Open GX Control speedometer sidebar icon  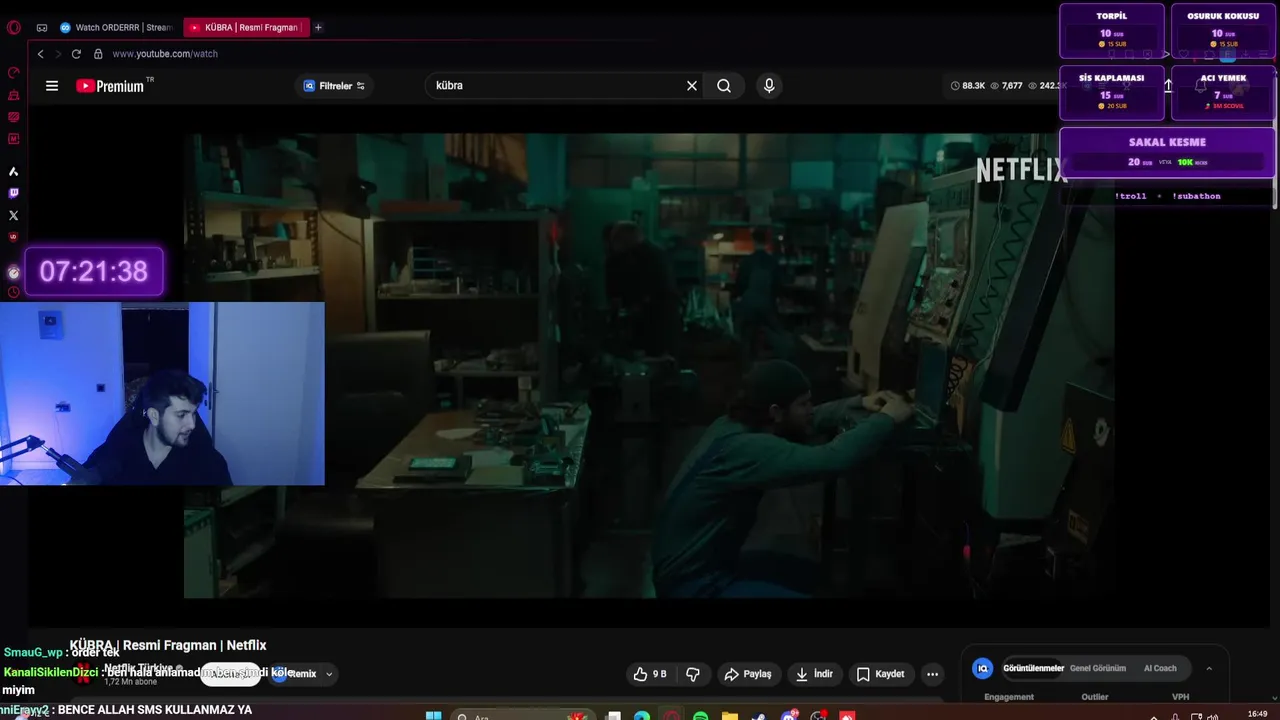[13, 73]
